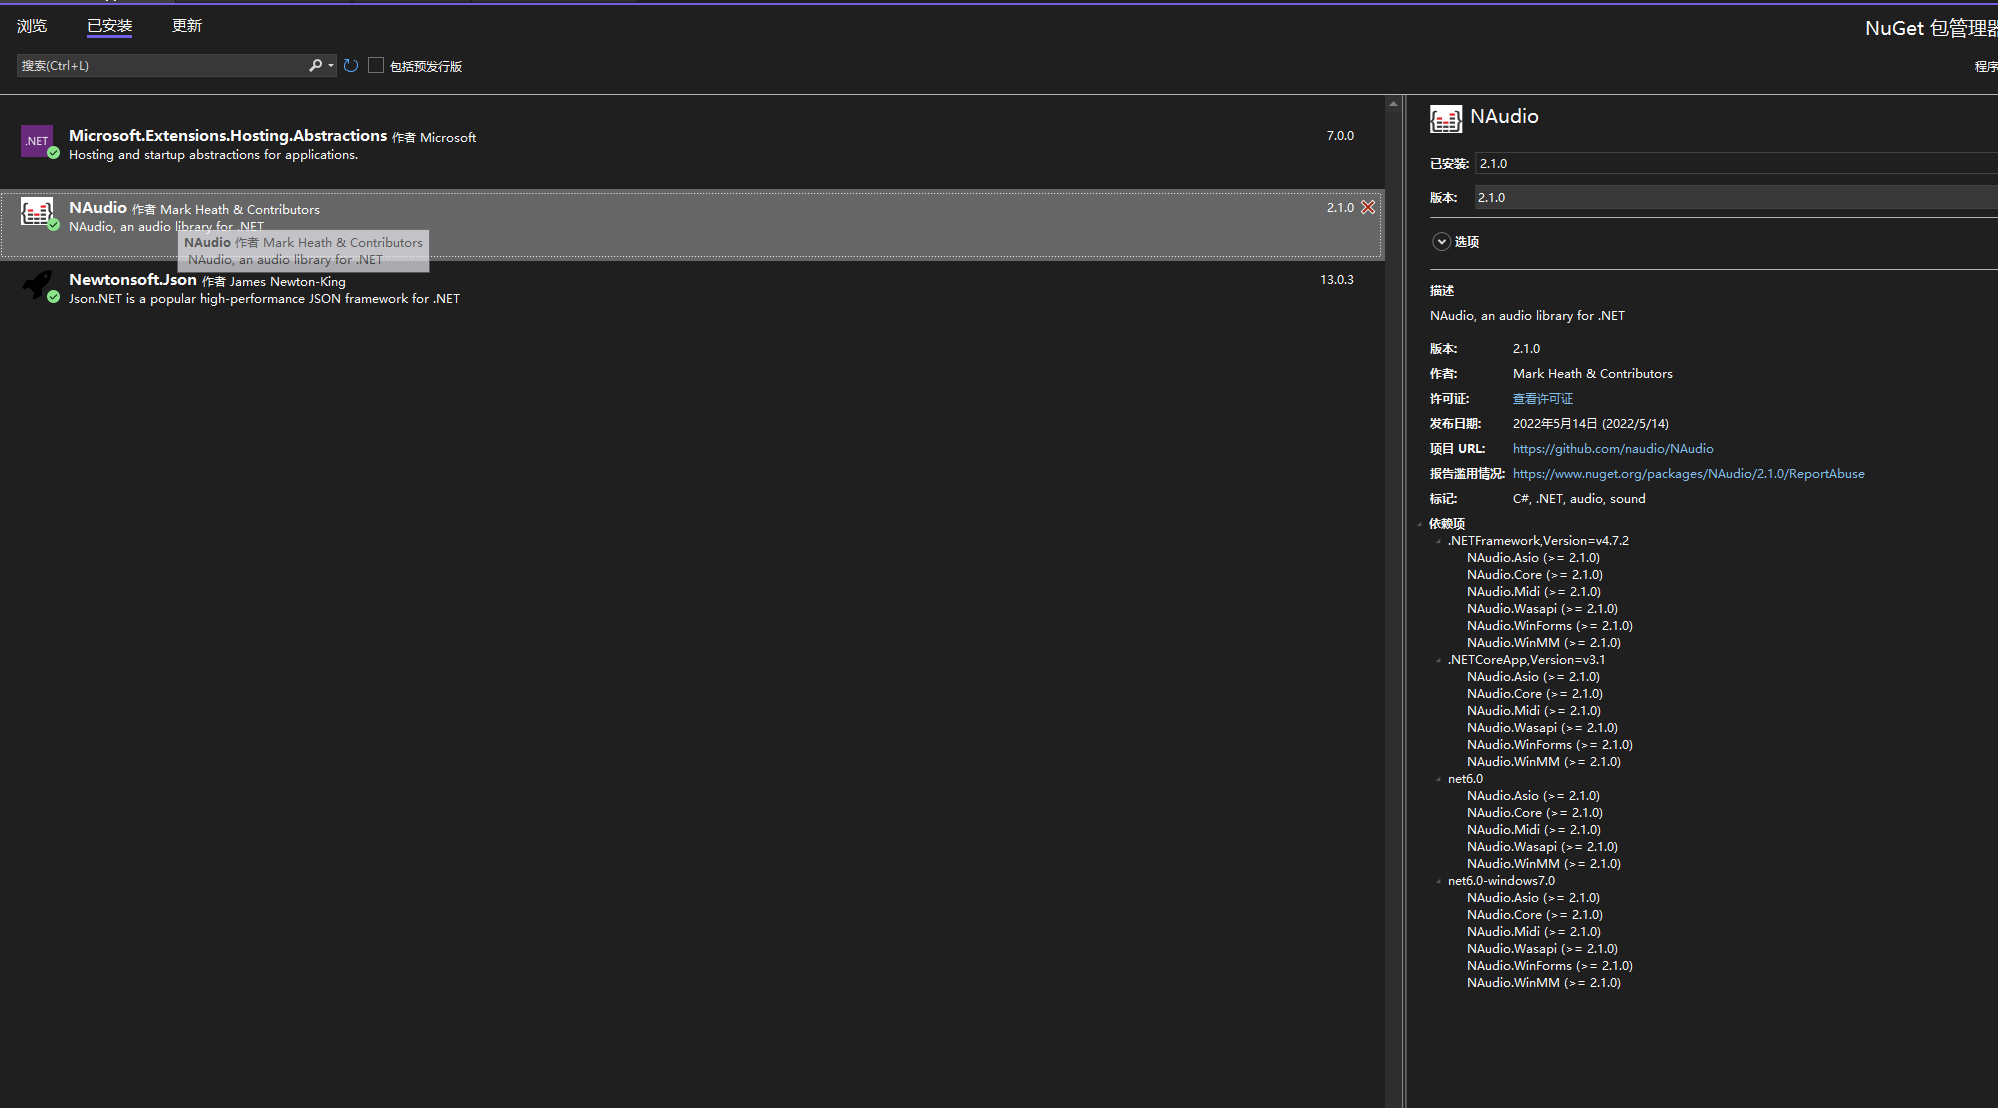
Task: Click the tags C#, .NET, audio, sound
Action: (1579, 499)
